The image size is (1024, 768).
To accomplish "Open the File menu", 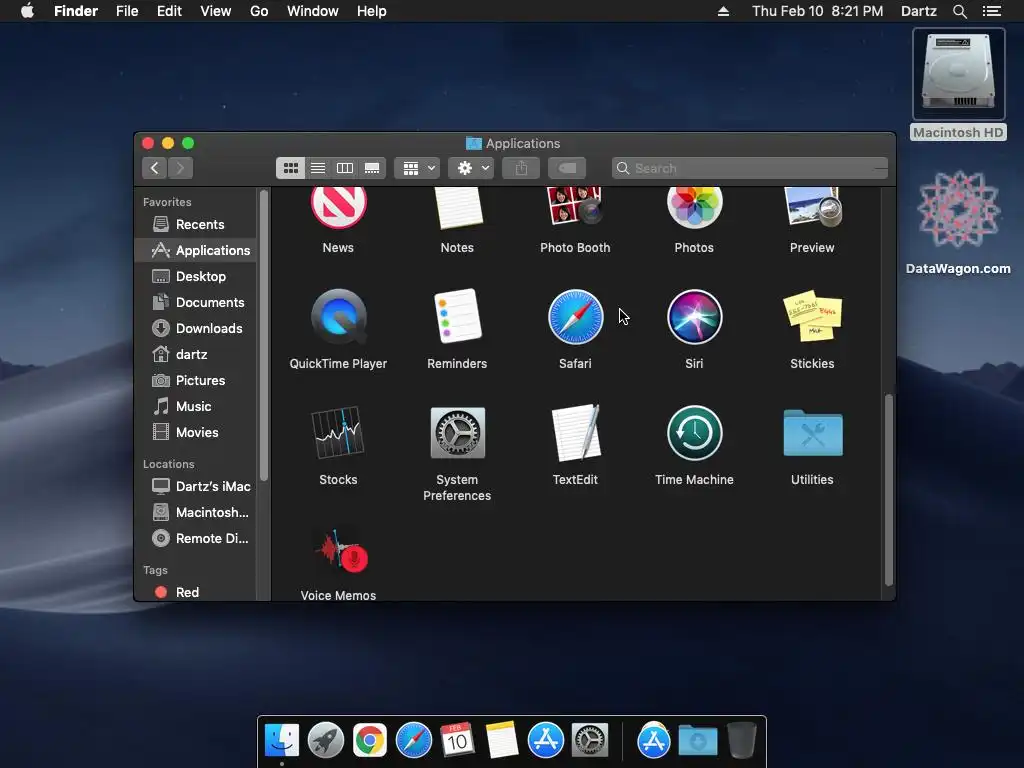I will pos(127,11).
